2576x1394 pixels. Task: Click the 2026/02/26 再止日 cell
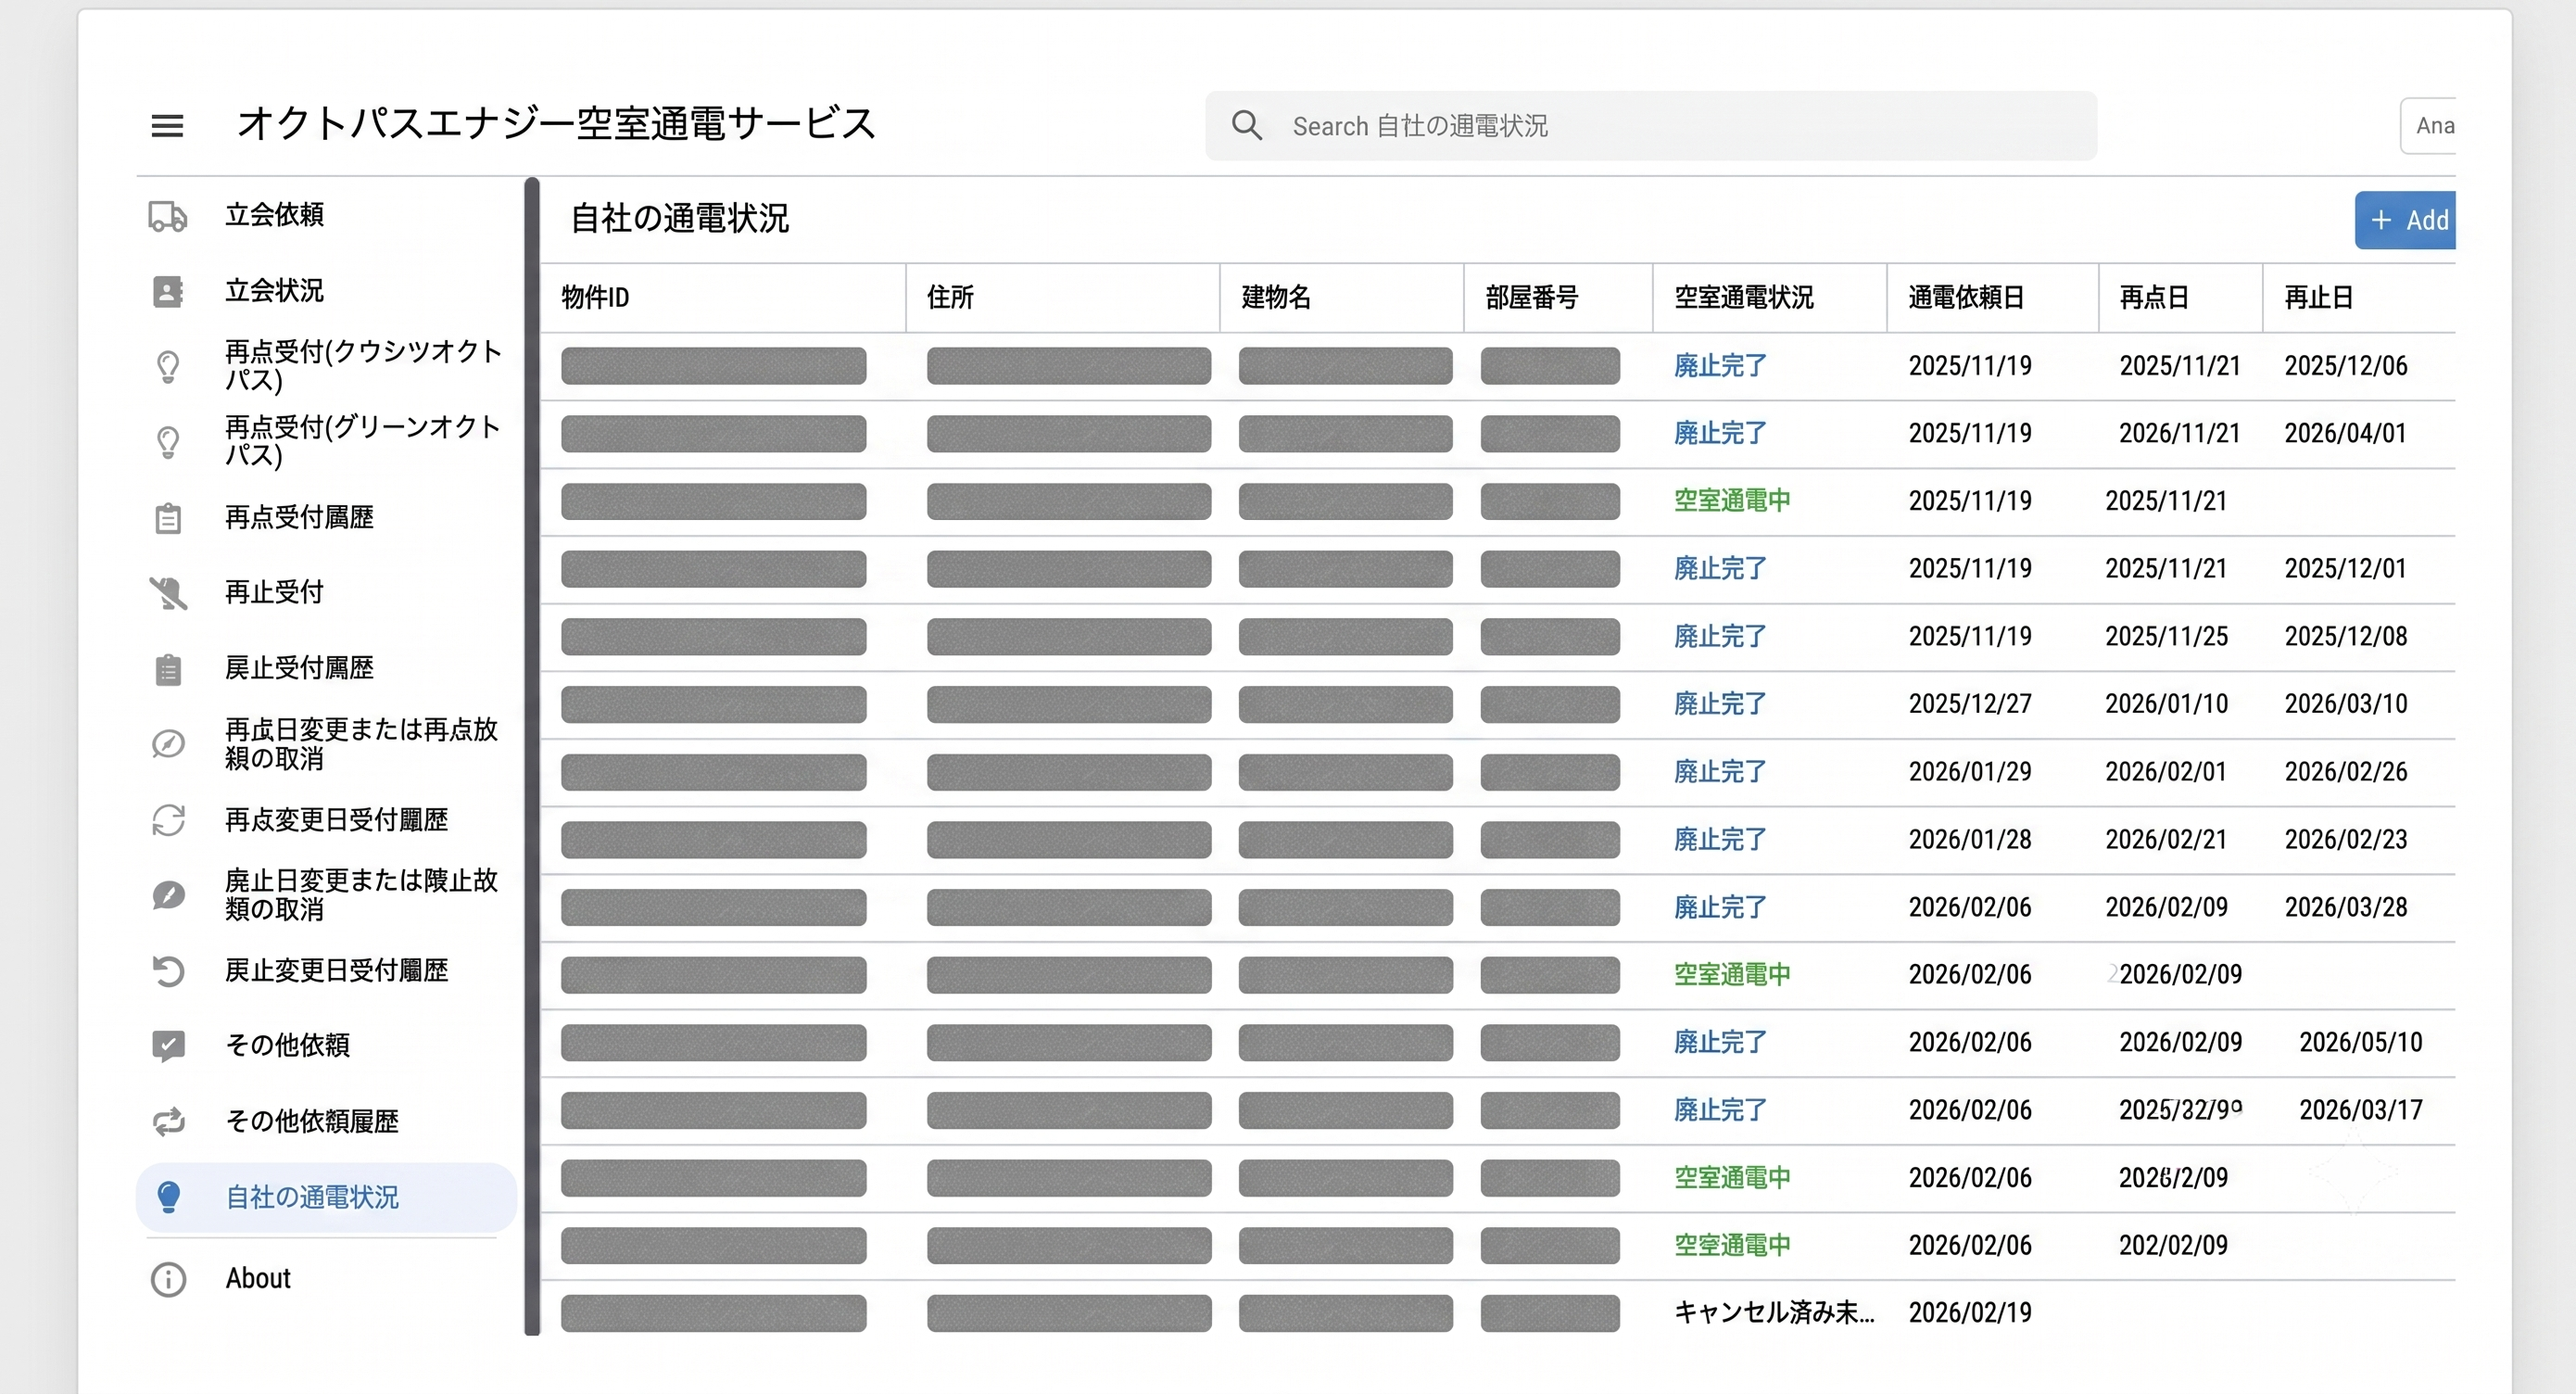[x=2346, y=772]
